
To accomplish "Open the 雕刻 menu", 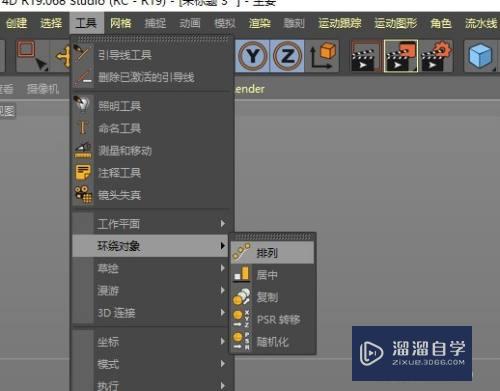I will (294, 23).
